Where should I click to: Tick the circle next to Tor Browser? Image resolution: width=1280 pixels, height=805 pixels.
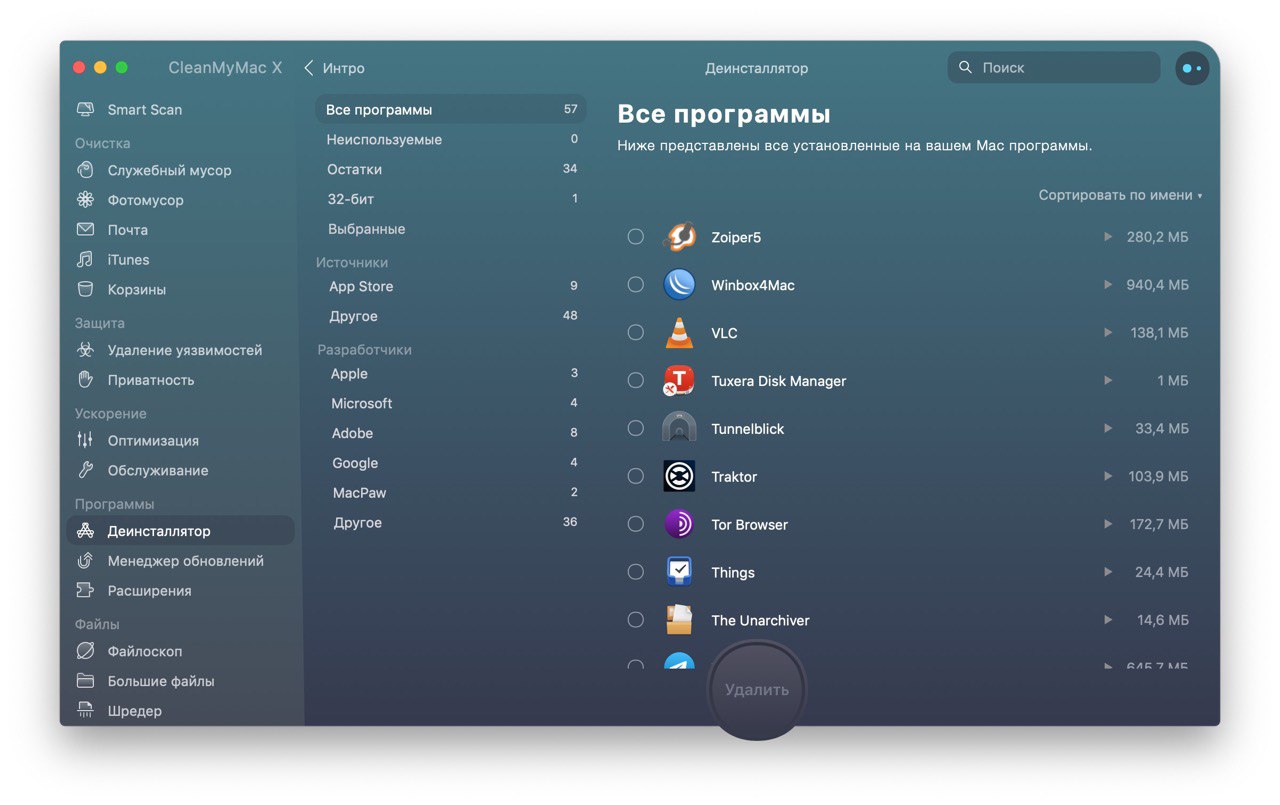click(x=636, y=524)
